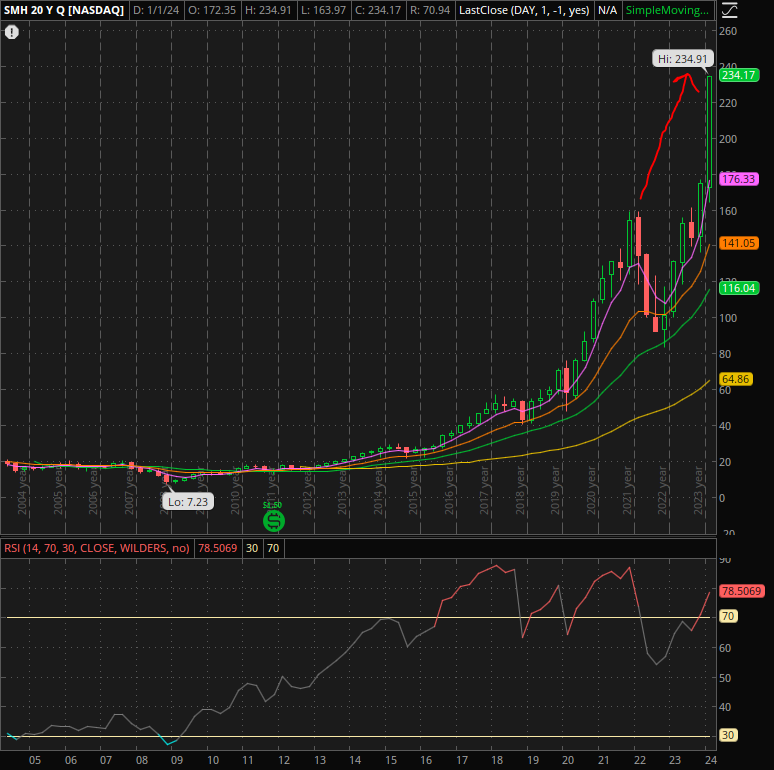The width and height of the screenshot is (774, 770).
Task: Click the yellow 30 level label on RSI axis
Action: click(728, 735)
